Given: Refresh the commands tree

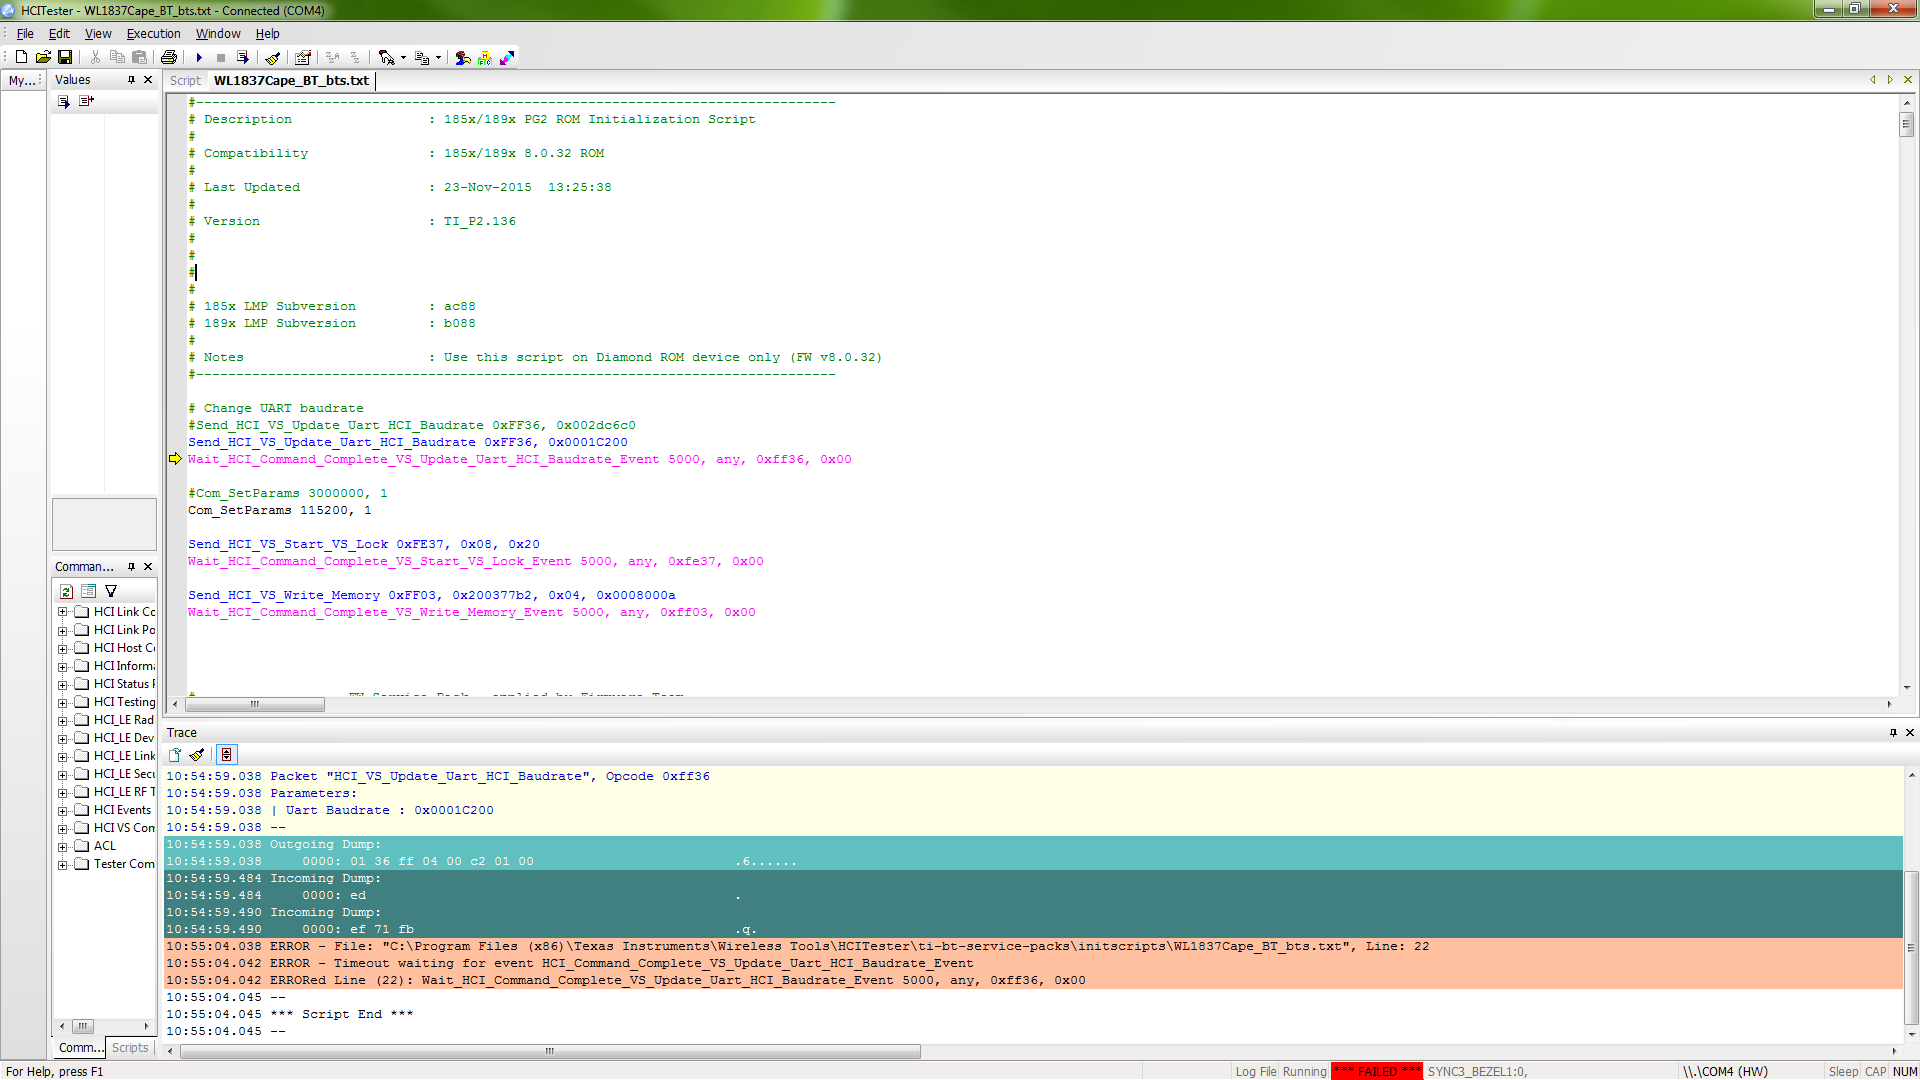Looking at the screenshot, I should 66,591.
